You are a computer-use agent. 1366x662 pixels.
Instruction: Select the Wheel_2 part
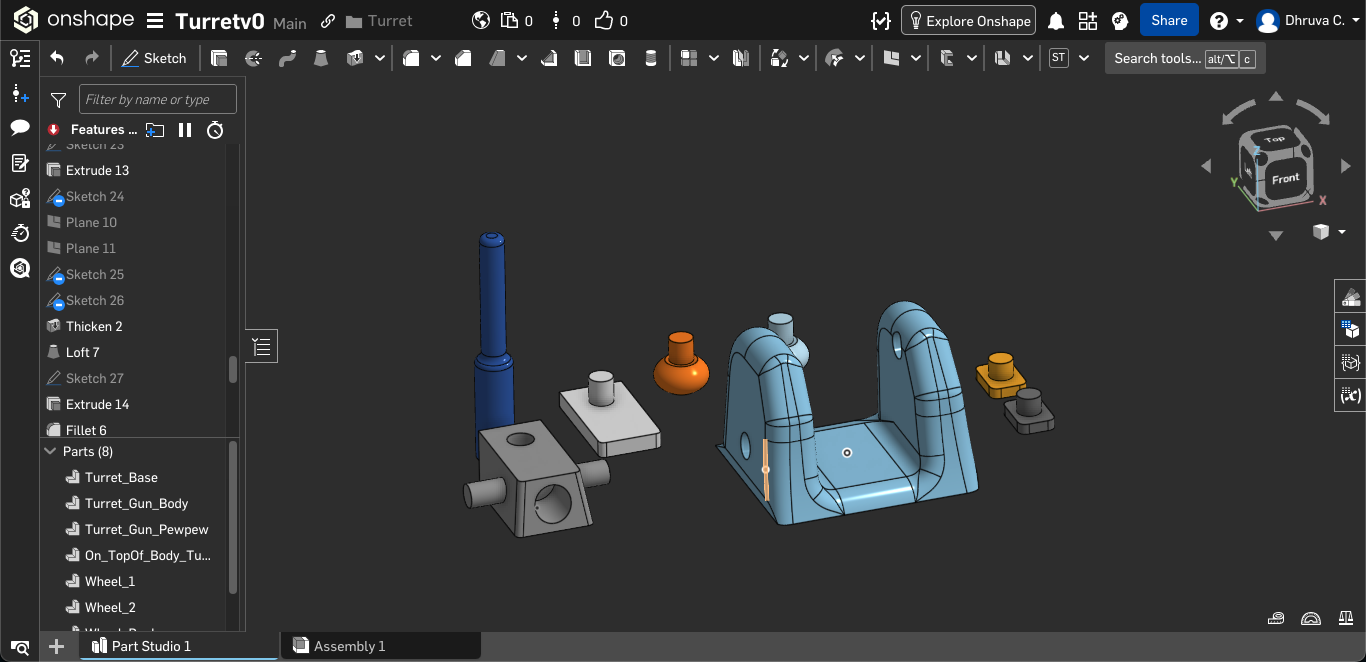110,607
